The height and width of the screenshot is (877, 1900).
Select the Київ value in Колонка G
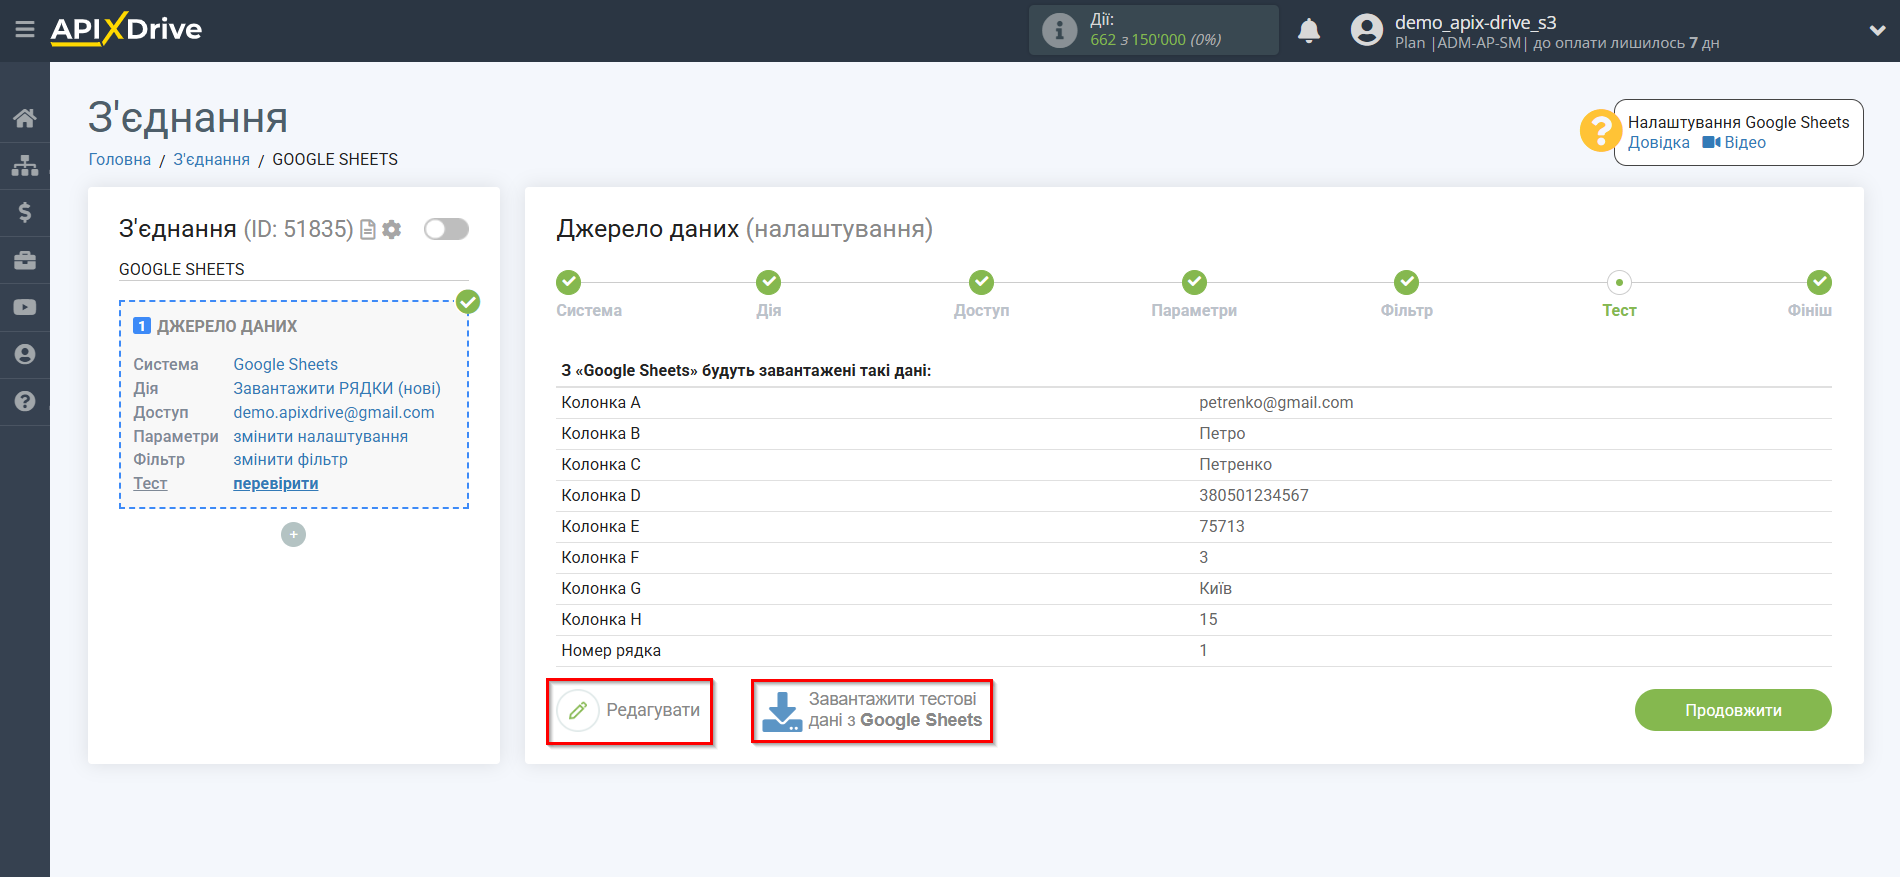coord(1215,588)
